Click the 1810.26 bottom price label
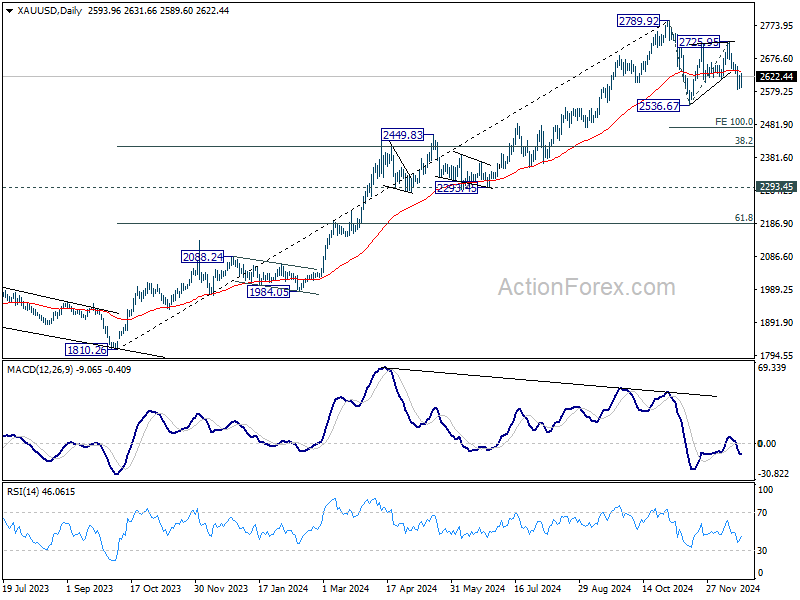The width and height of the screenshot is (800, 600). click(x=87, y=350)
